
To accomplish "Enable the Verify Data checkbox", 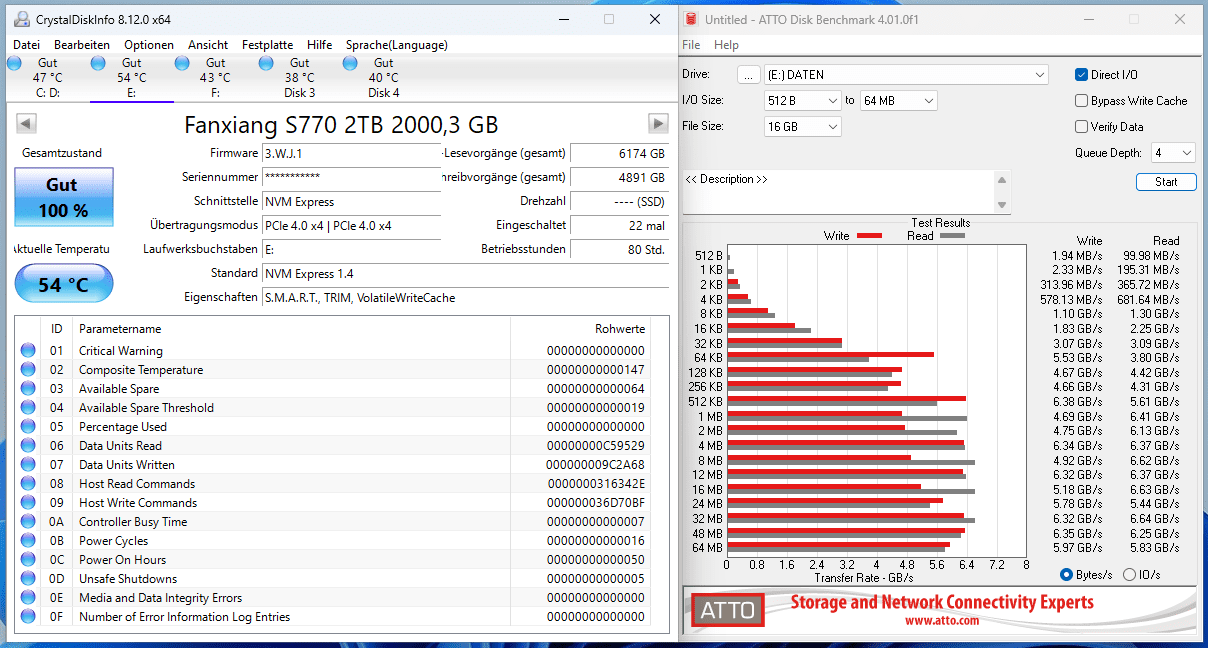I will 1081,126.
